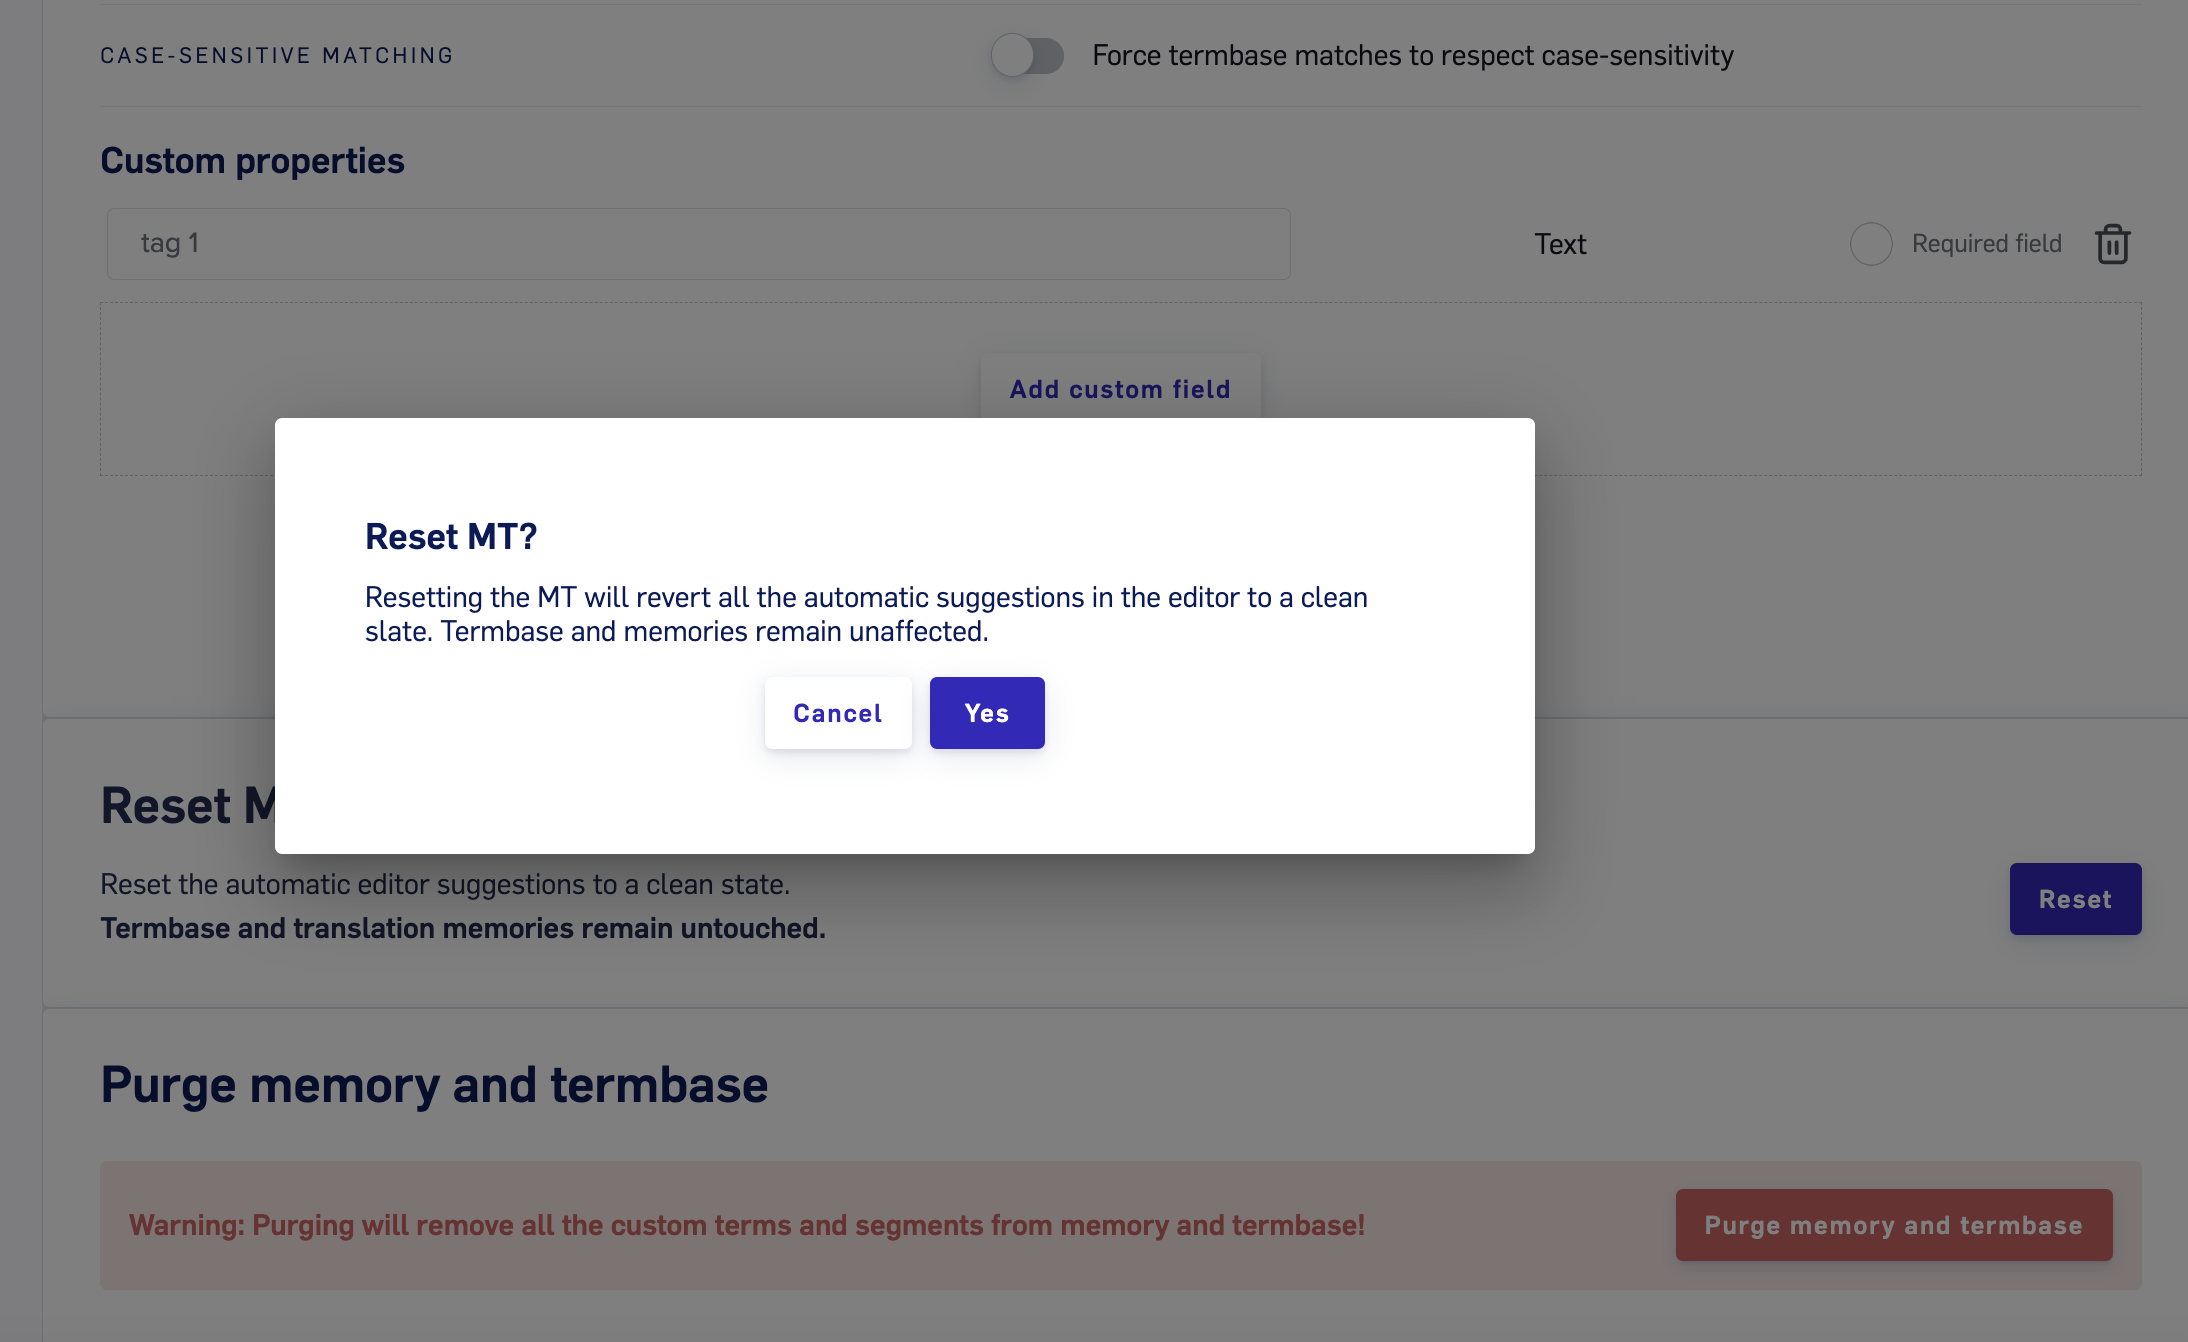Click the bold Termbase and translation memories sentence
The image size is (2188, 1342).
tap(463, 928)
